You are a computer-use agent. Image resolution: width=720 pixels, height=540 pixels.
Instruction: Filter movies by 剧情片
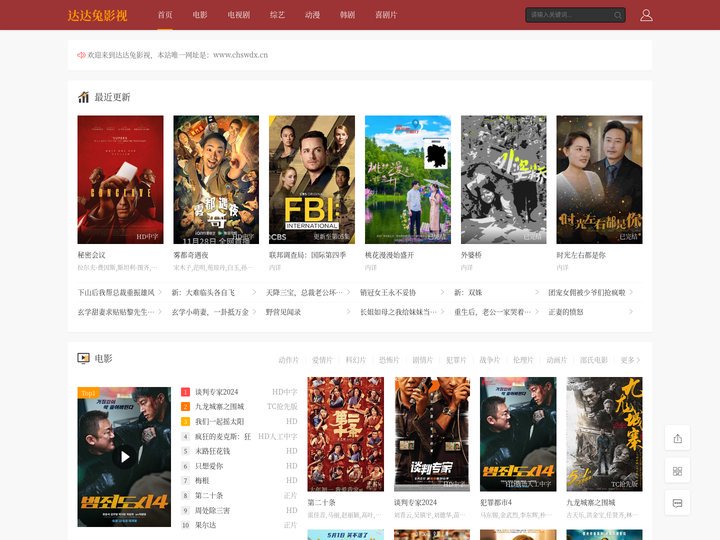(422, 360)
